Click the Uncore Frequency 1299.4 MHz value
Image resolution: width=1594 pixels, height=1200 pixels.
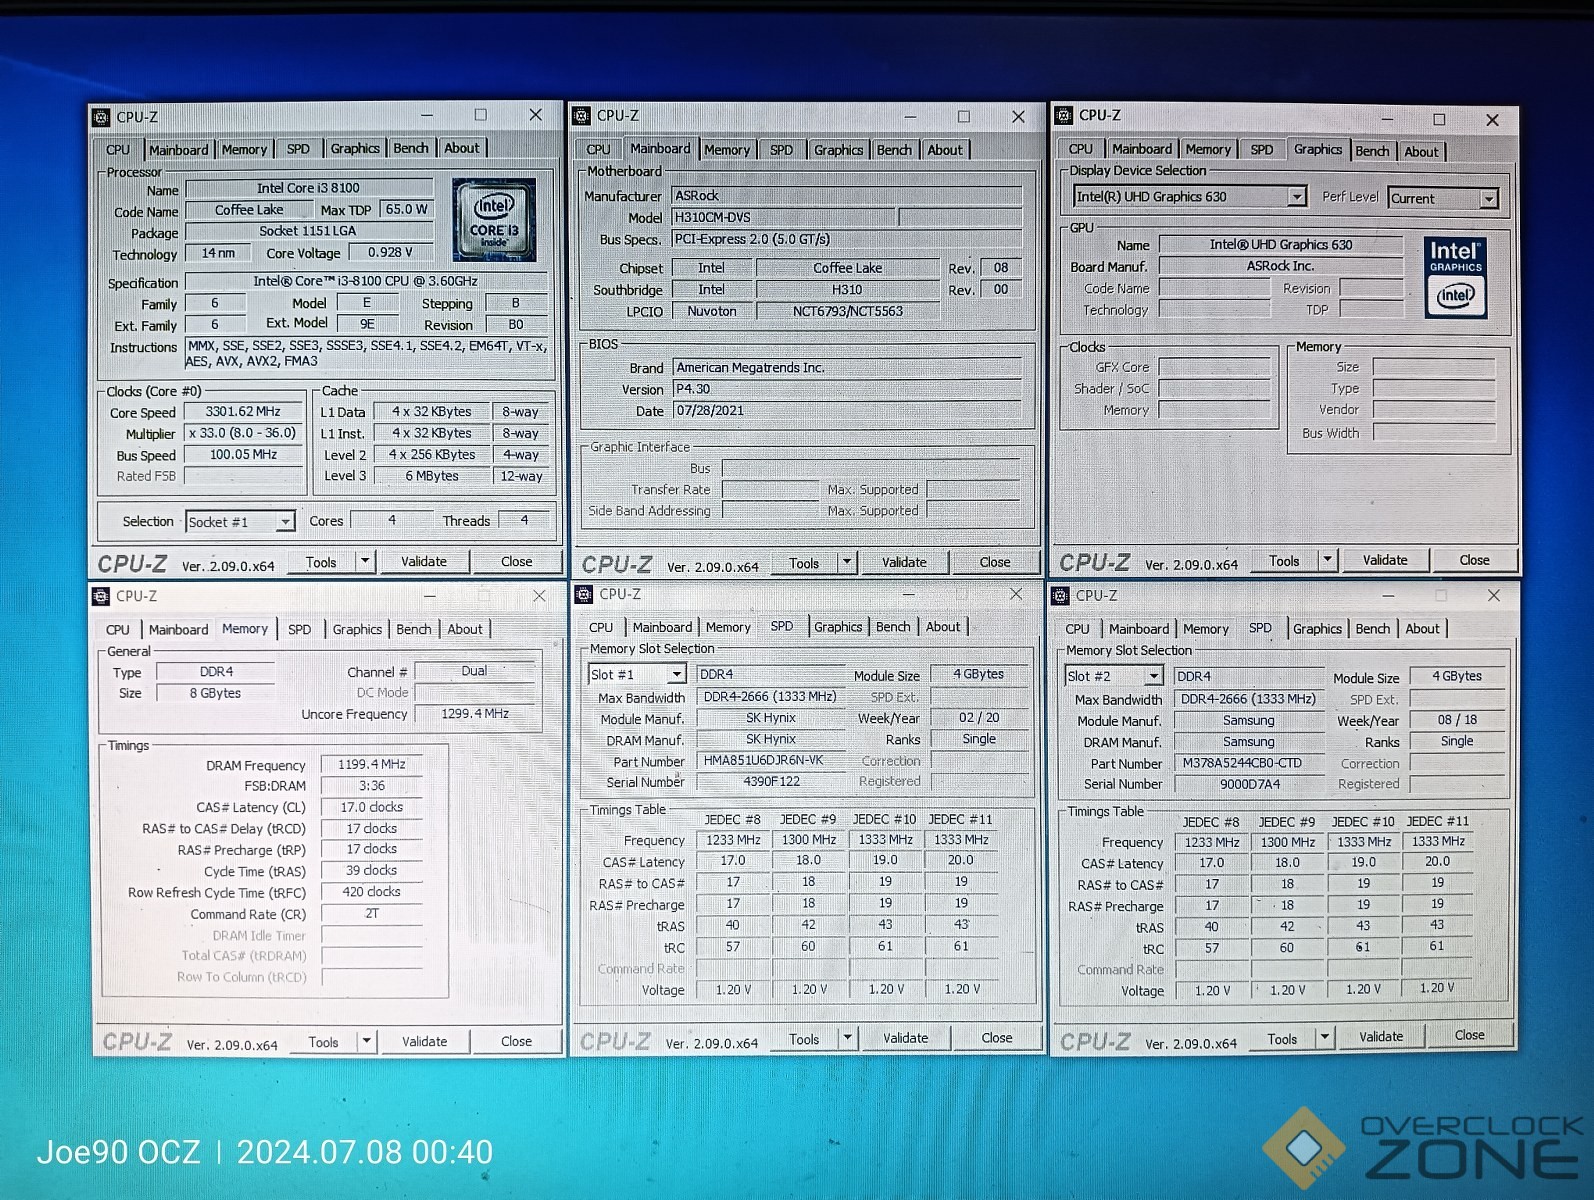point(475,713)
